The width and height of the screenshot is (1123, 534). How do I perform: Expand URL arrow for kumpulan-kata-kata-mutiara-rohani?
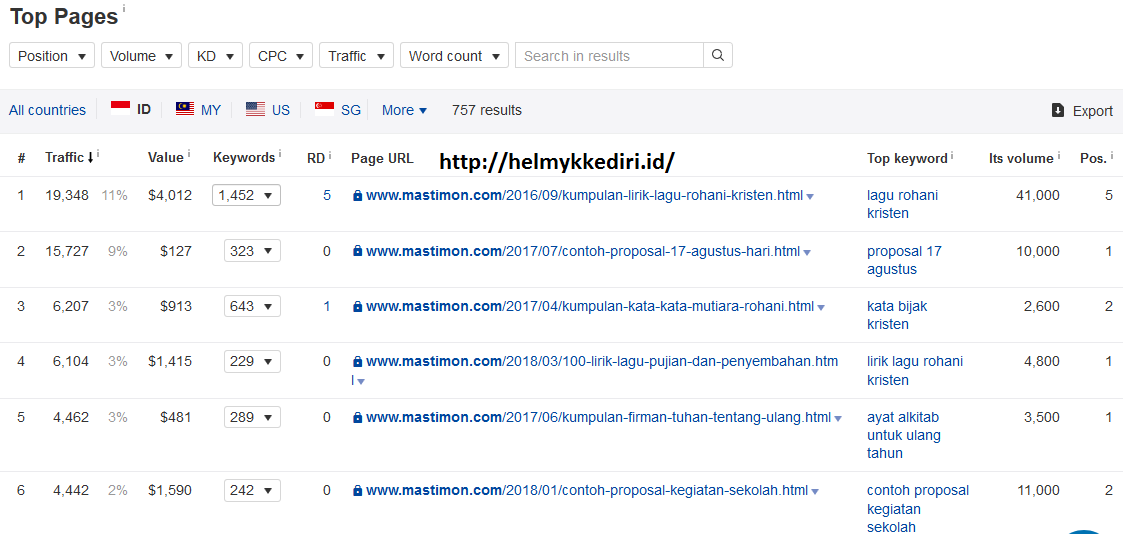click(821, 308)
